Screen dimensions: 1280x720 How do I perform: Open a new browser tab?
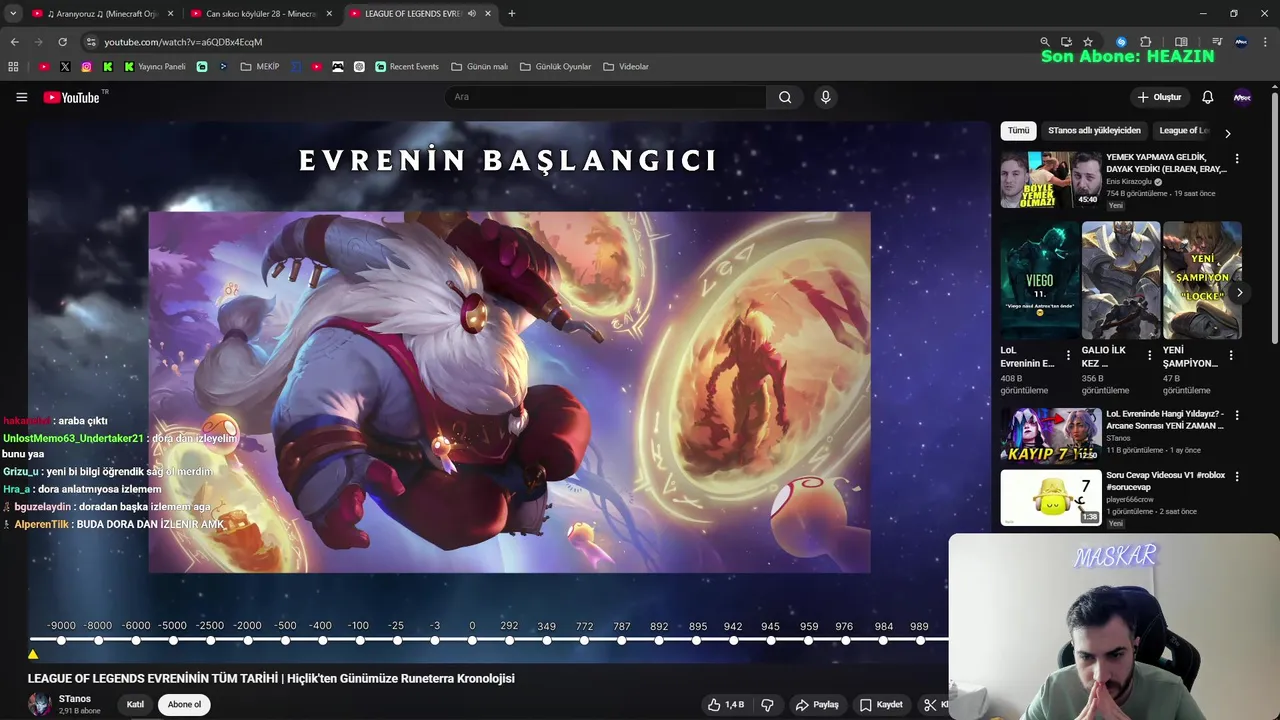pos(511,14)
